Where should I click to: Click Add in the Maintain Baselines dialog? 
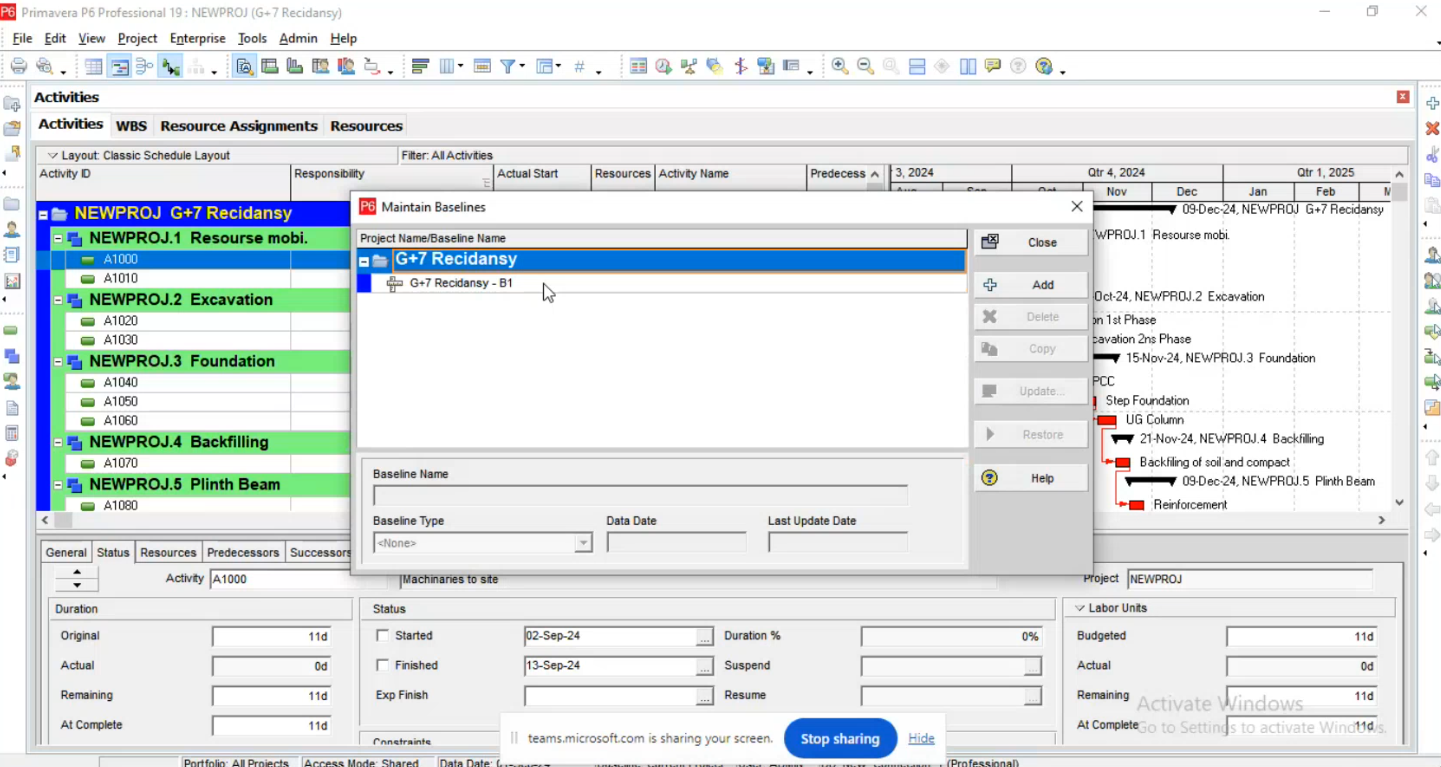coord(1031,285)
